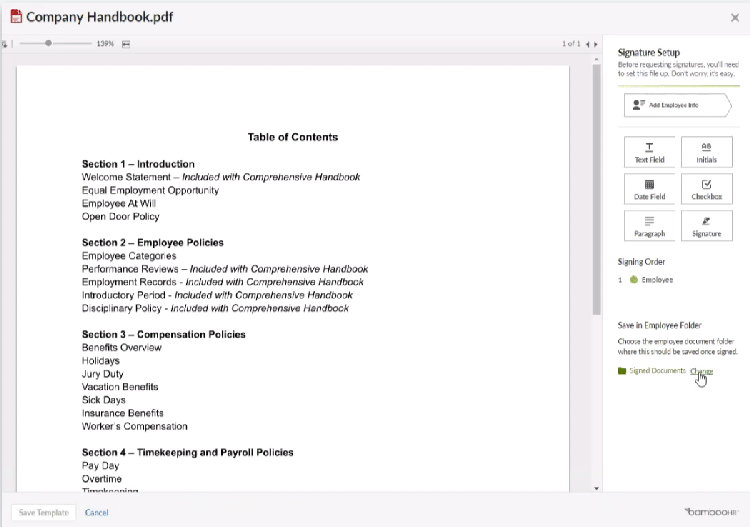The width and height of the screenshot is (750, 527).
Task: Add an Initials field
Action: [x=706, y=152]
